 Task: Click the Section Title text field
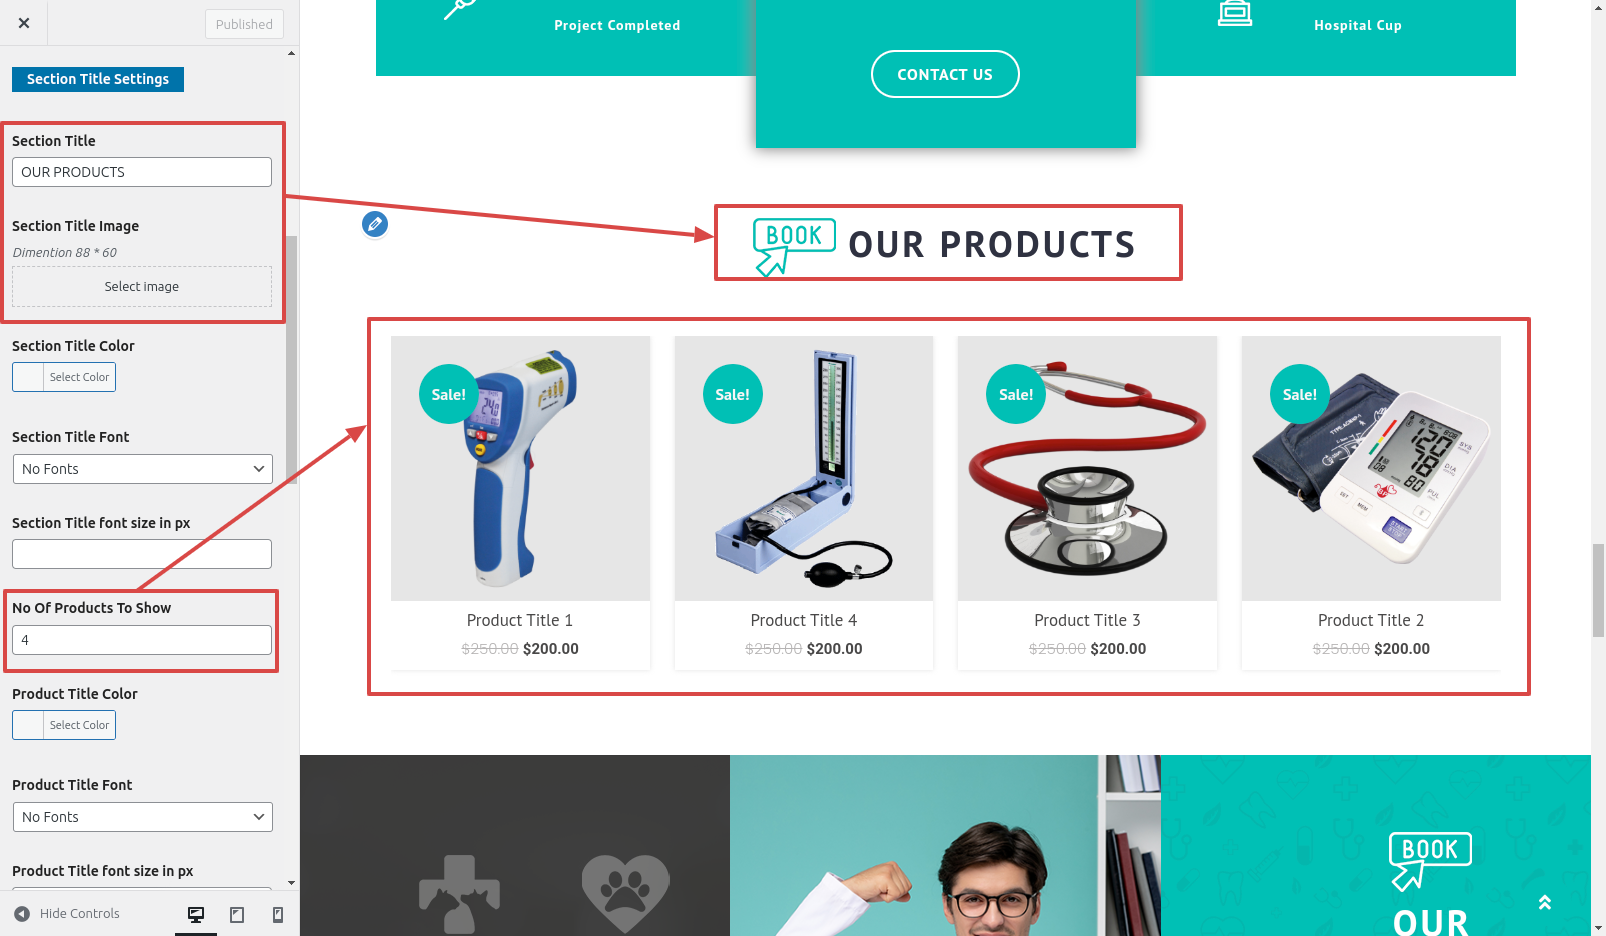(142, 172)
